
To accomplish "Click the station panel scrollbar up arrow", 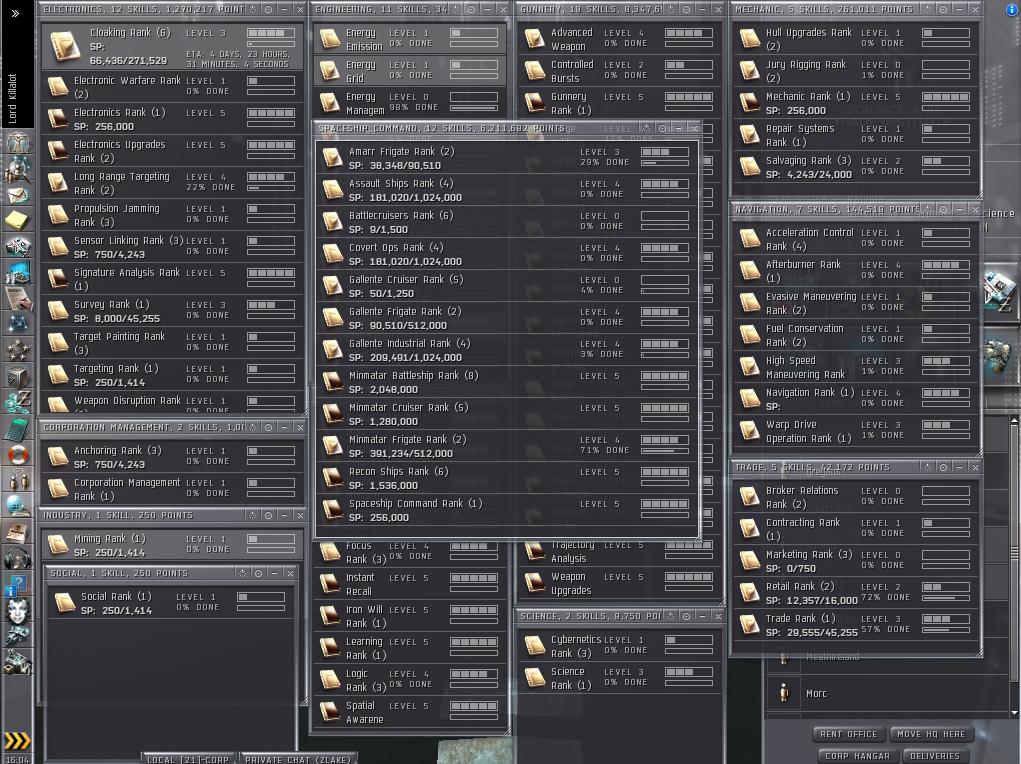I will [x=1014, y=421].
